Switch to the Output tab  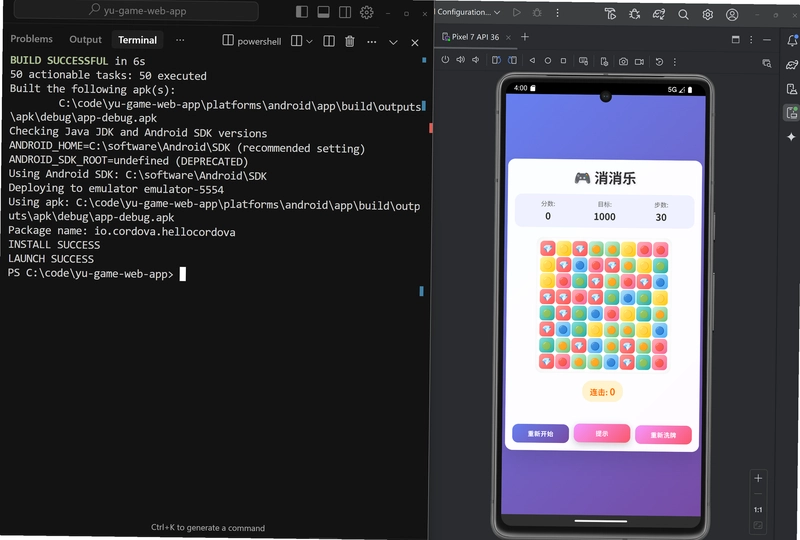click(86, 39)
